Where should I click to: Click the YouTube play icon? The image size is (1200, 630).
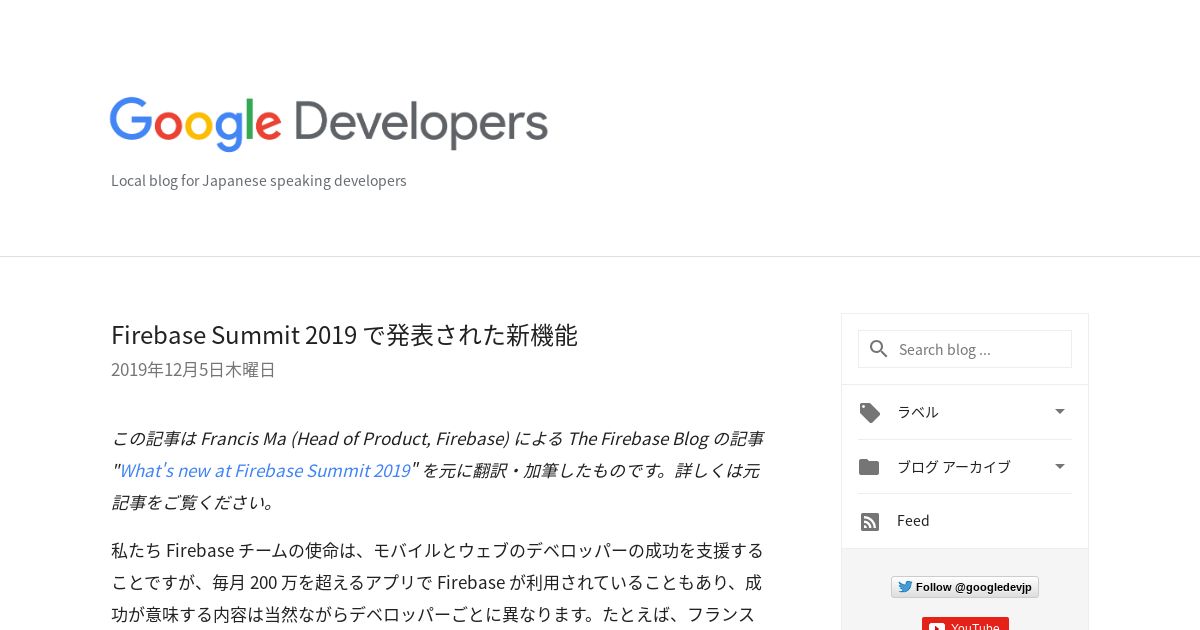[937, 627]
